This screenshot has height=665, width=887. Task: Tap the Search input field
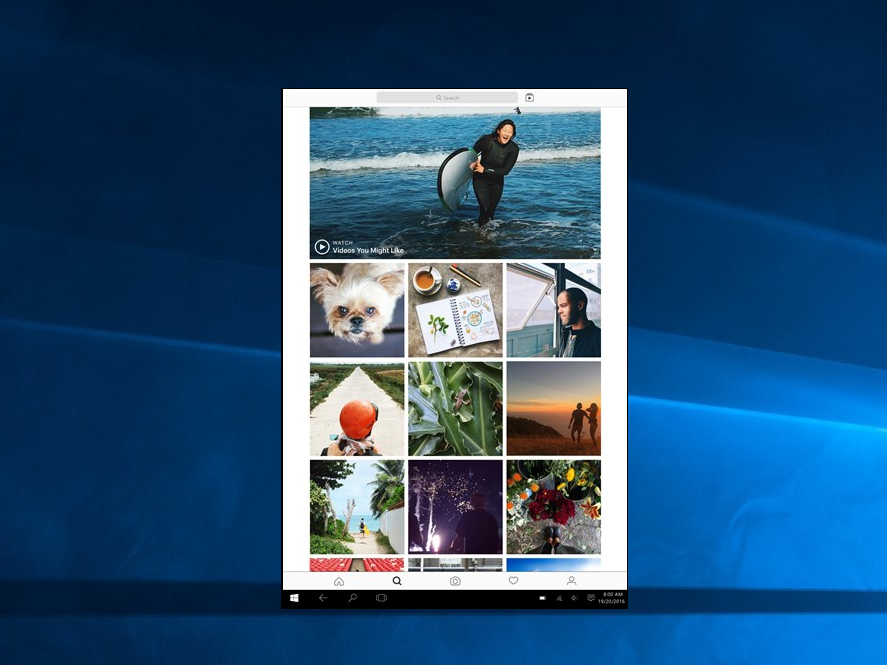tap(447, 97)
